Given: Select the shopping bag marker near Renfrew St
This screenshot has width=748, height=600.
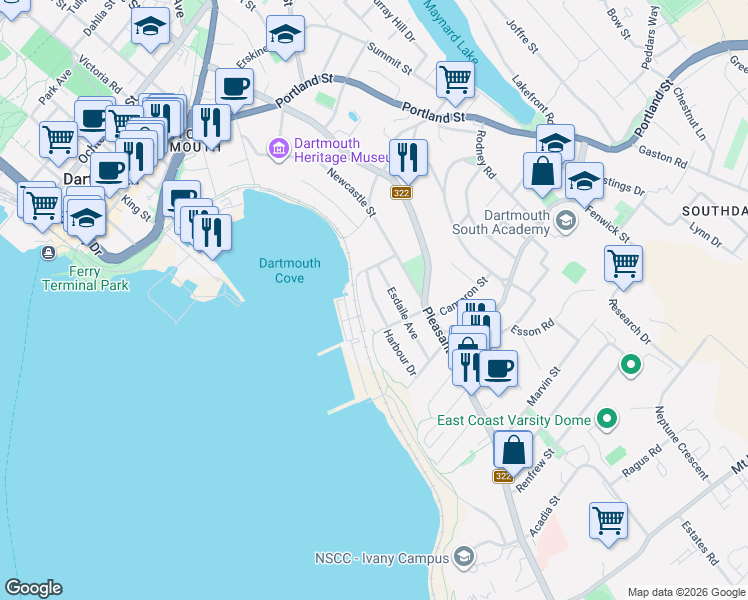Looking at the screenshot, I should (513, 452).
